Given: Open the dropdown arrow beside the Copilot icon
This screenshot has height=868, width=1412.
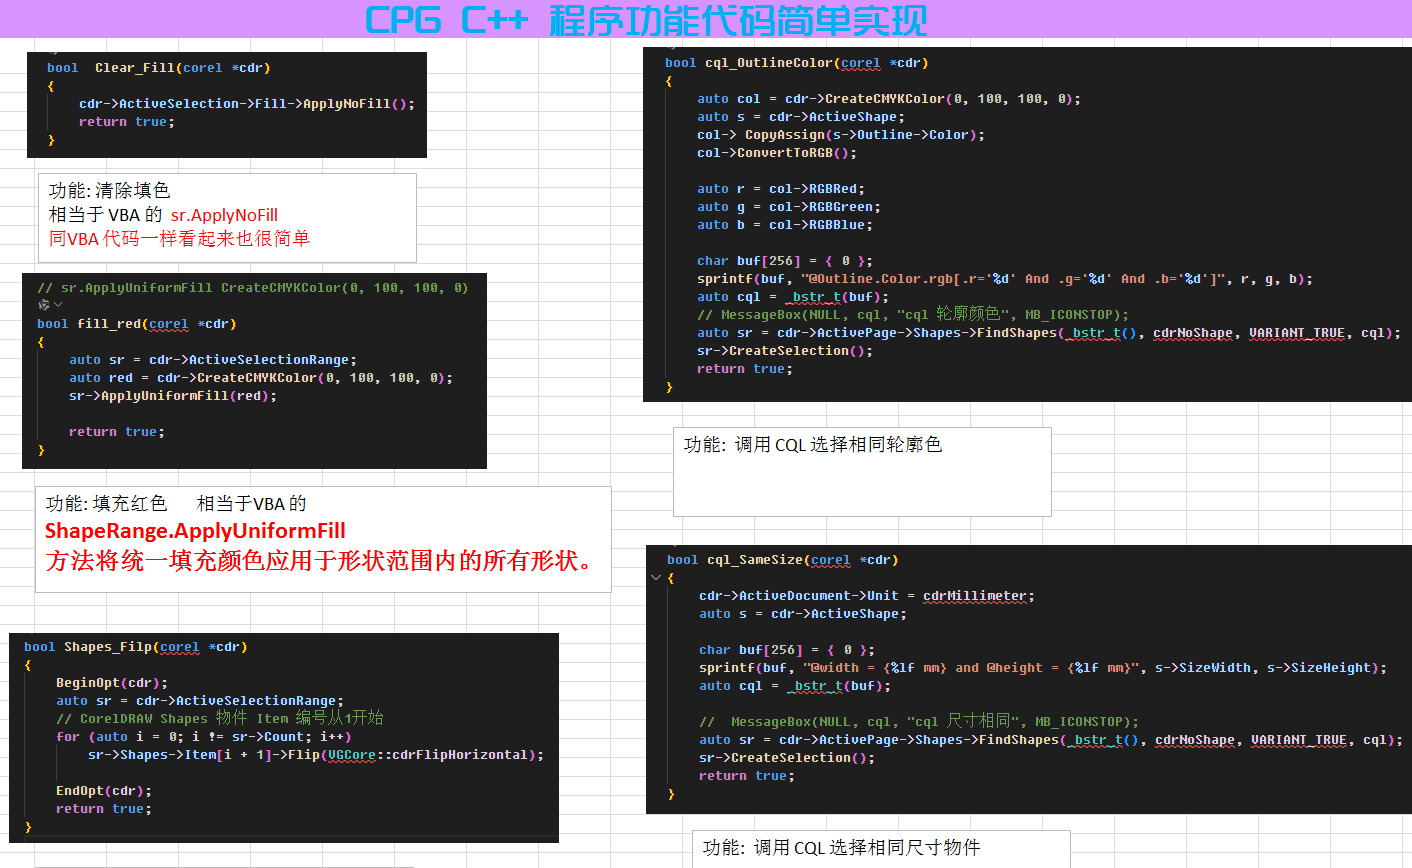Looking at the screenshot, I should pos(58,305).
